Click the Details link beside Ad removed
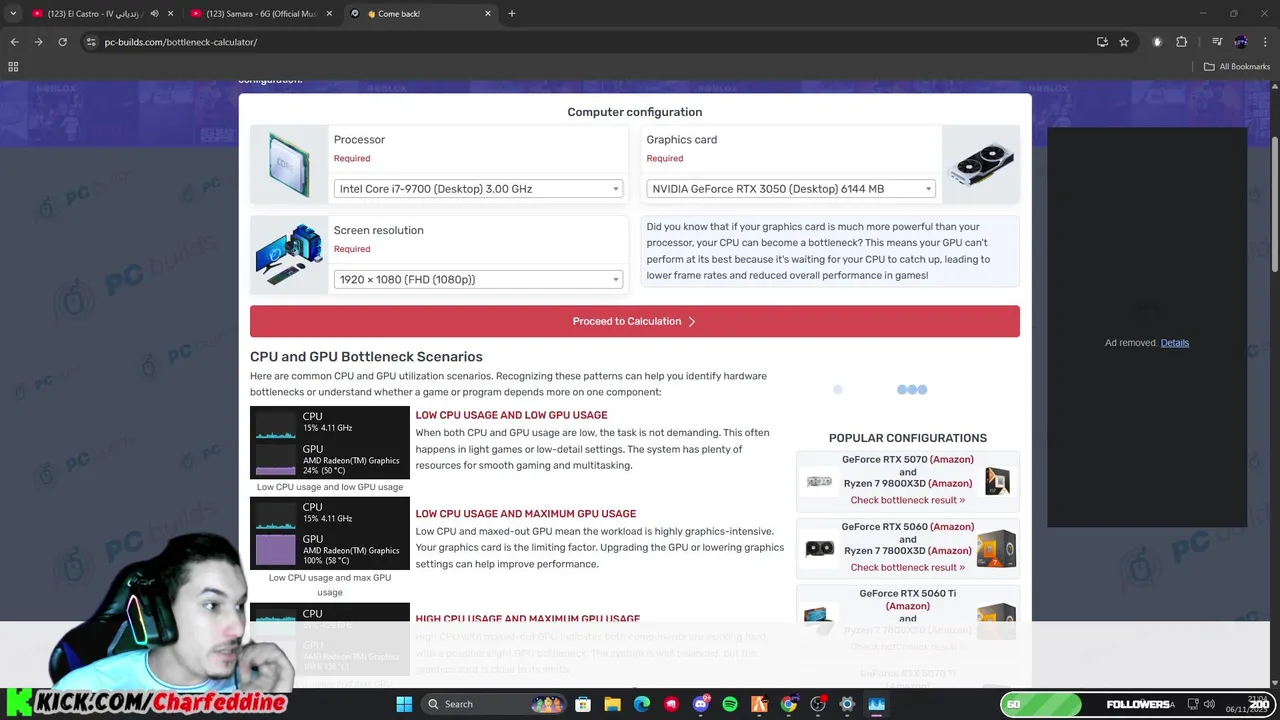The width and height of the screenshot is (1280, 720). 1174,343
